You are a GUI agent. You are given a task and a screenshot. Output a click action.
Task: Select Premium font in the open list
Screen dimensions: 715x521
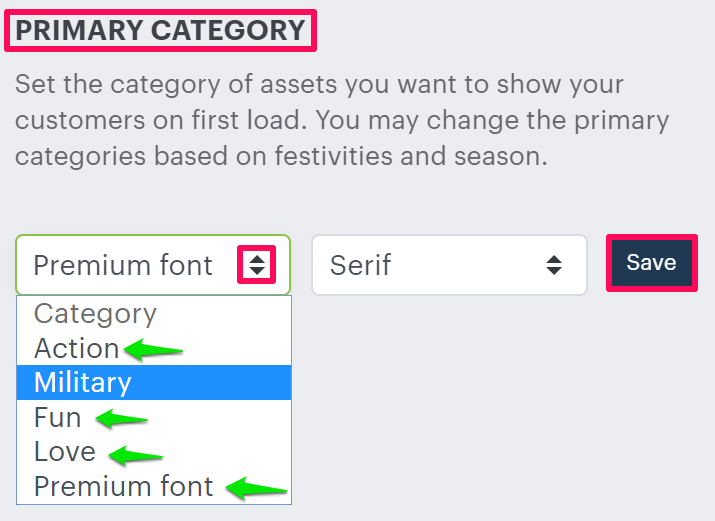coord(124,486)
